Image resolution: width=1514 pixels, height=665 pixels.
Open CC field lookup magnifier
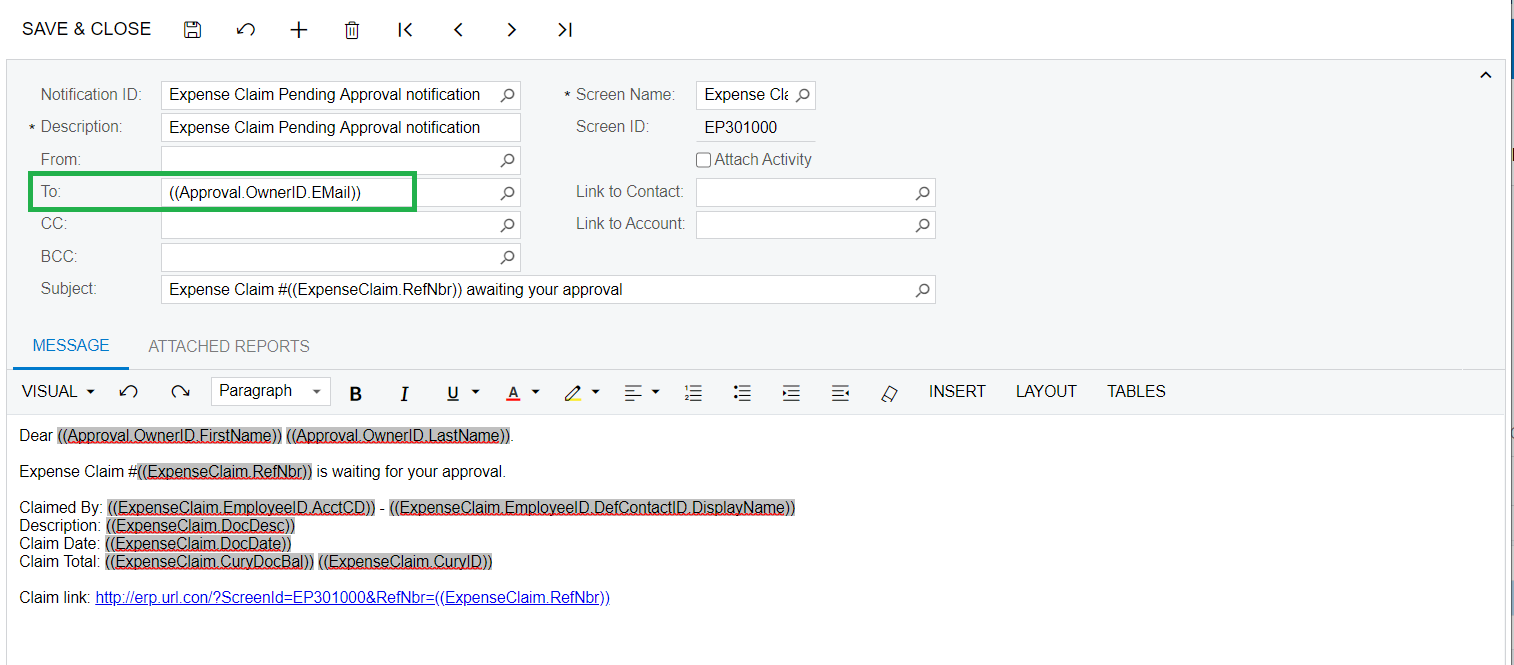[508, 225]
